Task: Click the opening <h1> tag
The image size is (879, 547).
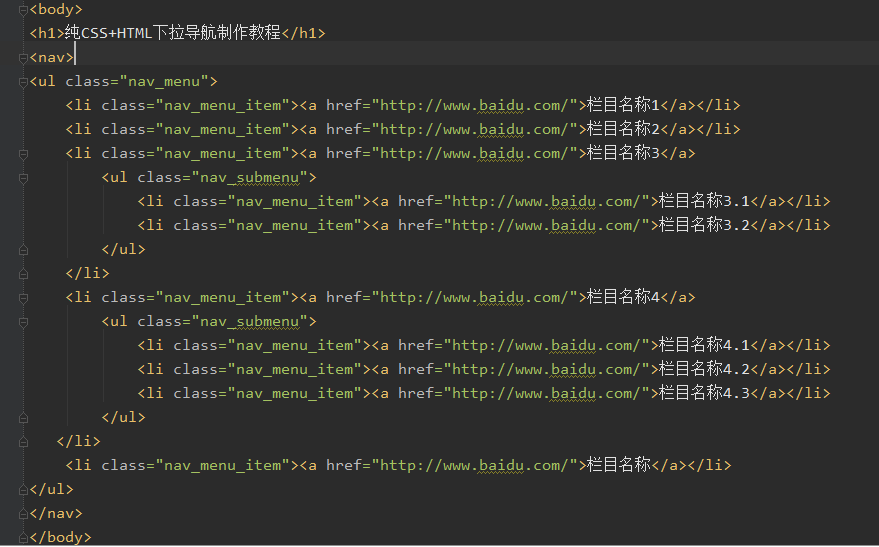Action: pos(47,33)
